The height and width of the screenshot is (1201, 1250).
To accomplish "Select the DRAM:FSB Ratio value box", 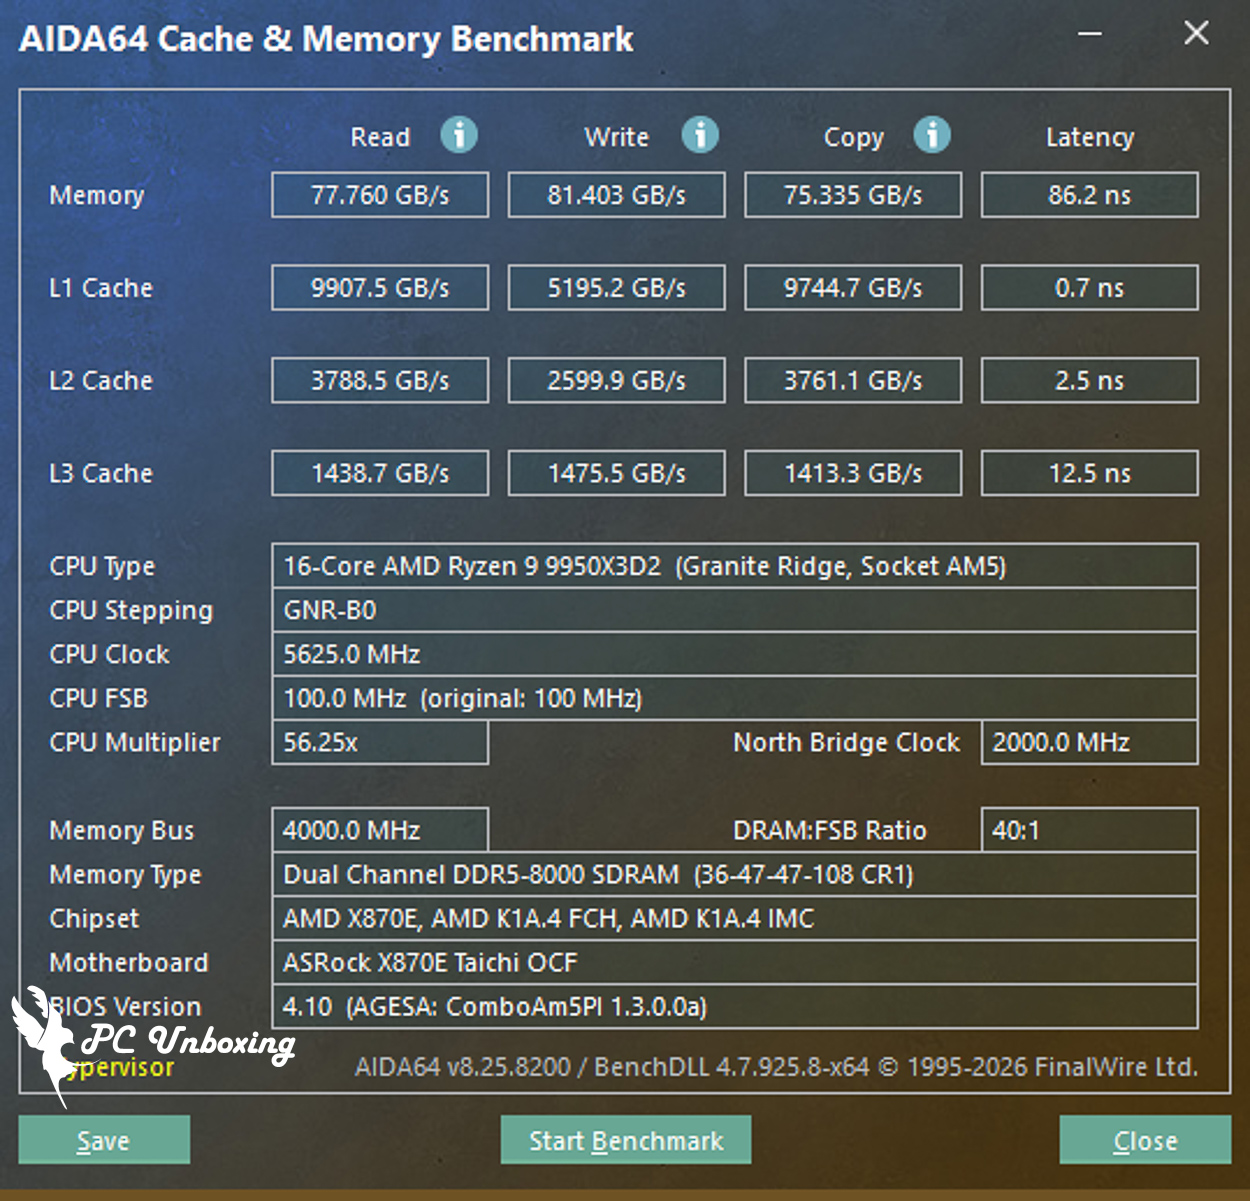I will 1089,830.
